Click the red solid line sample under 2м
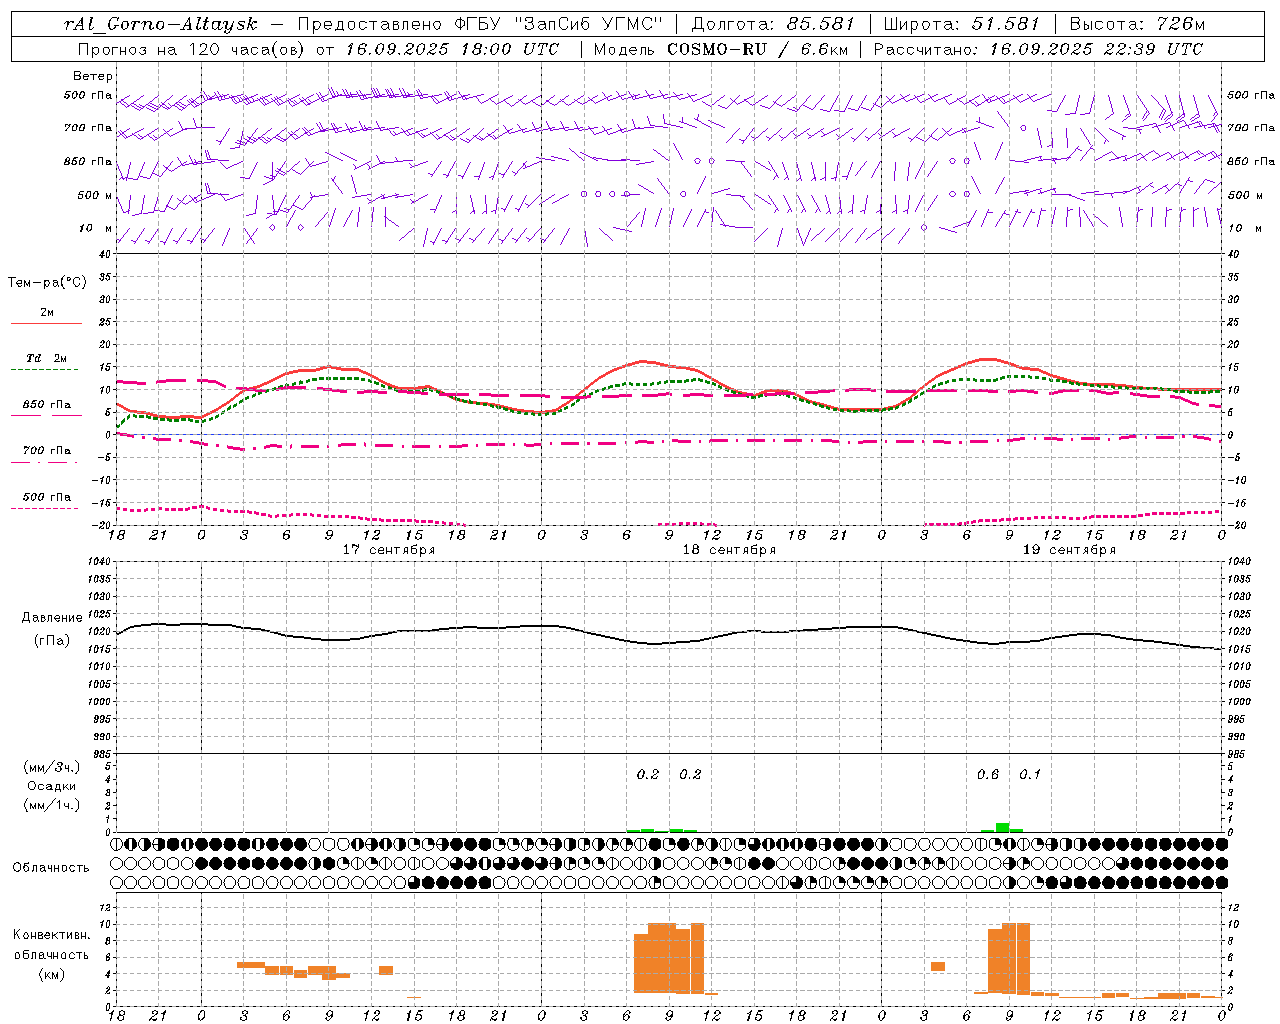This screenshot has height=1024, width=1280. [46, 323]
